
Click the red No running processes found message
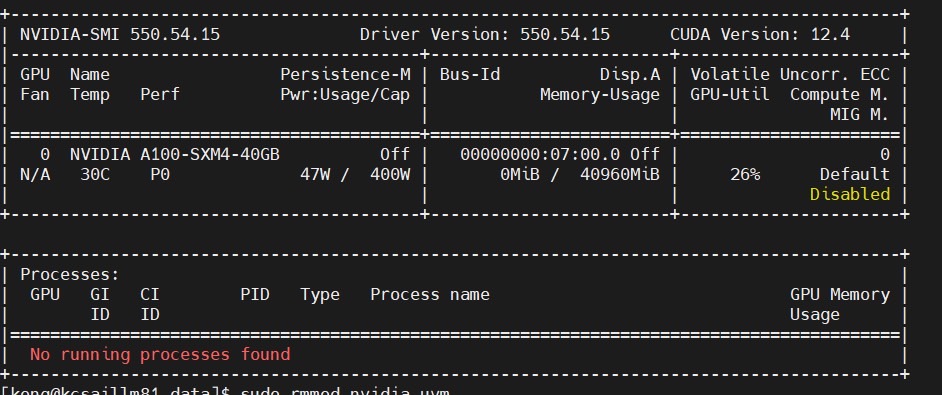160,354
